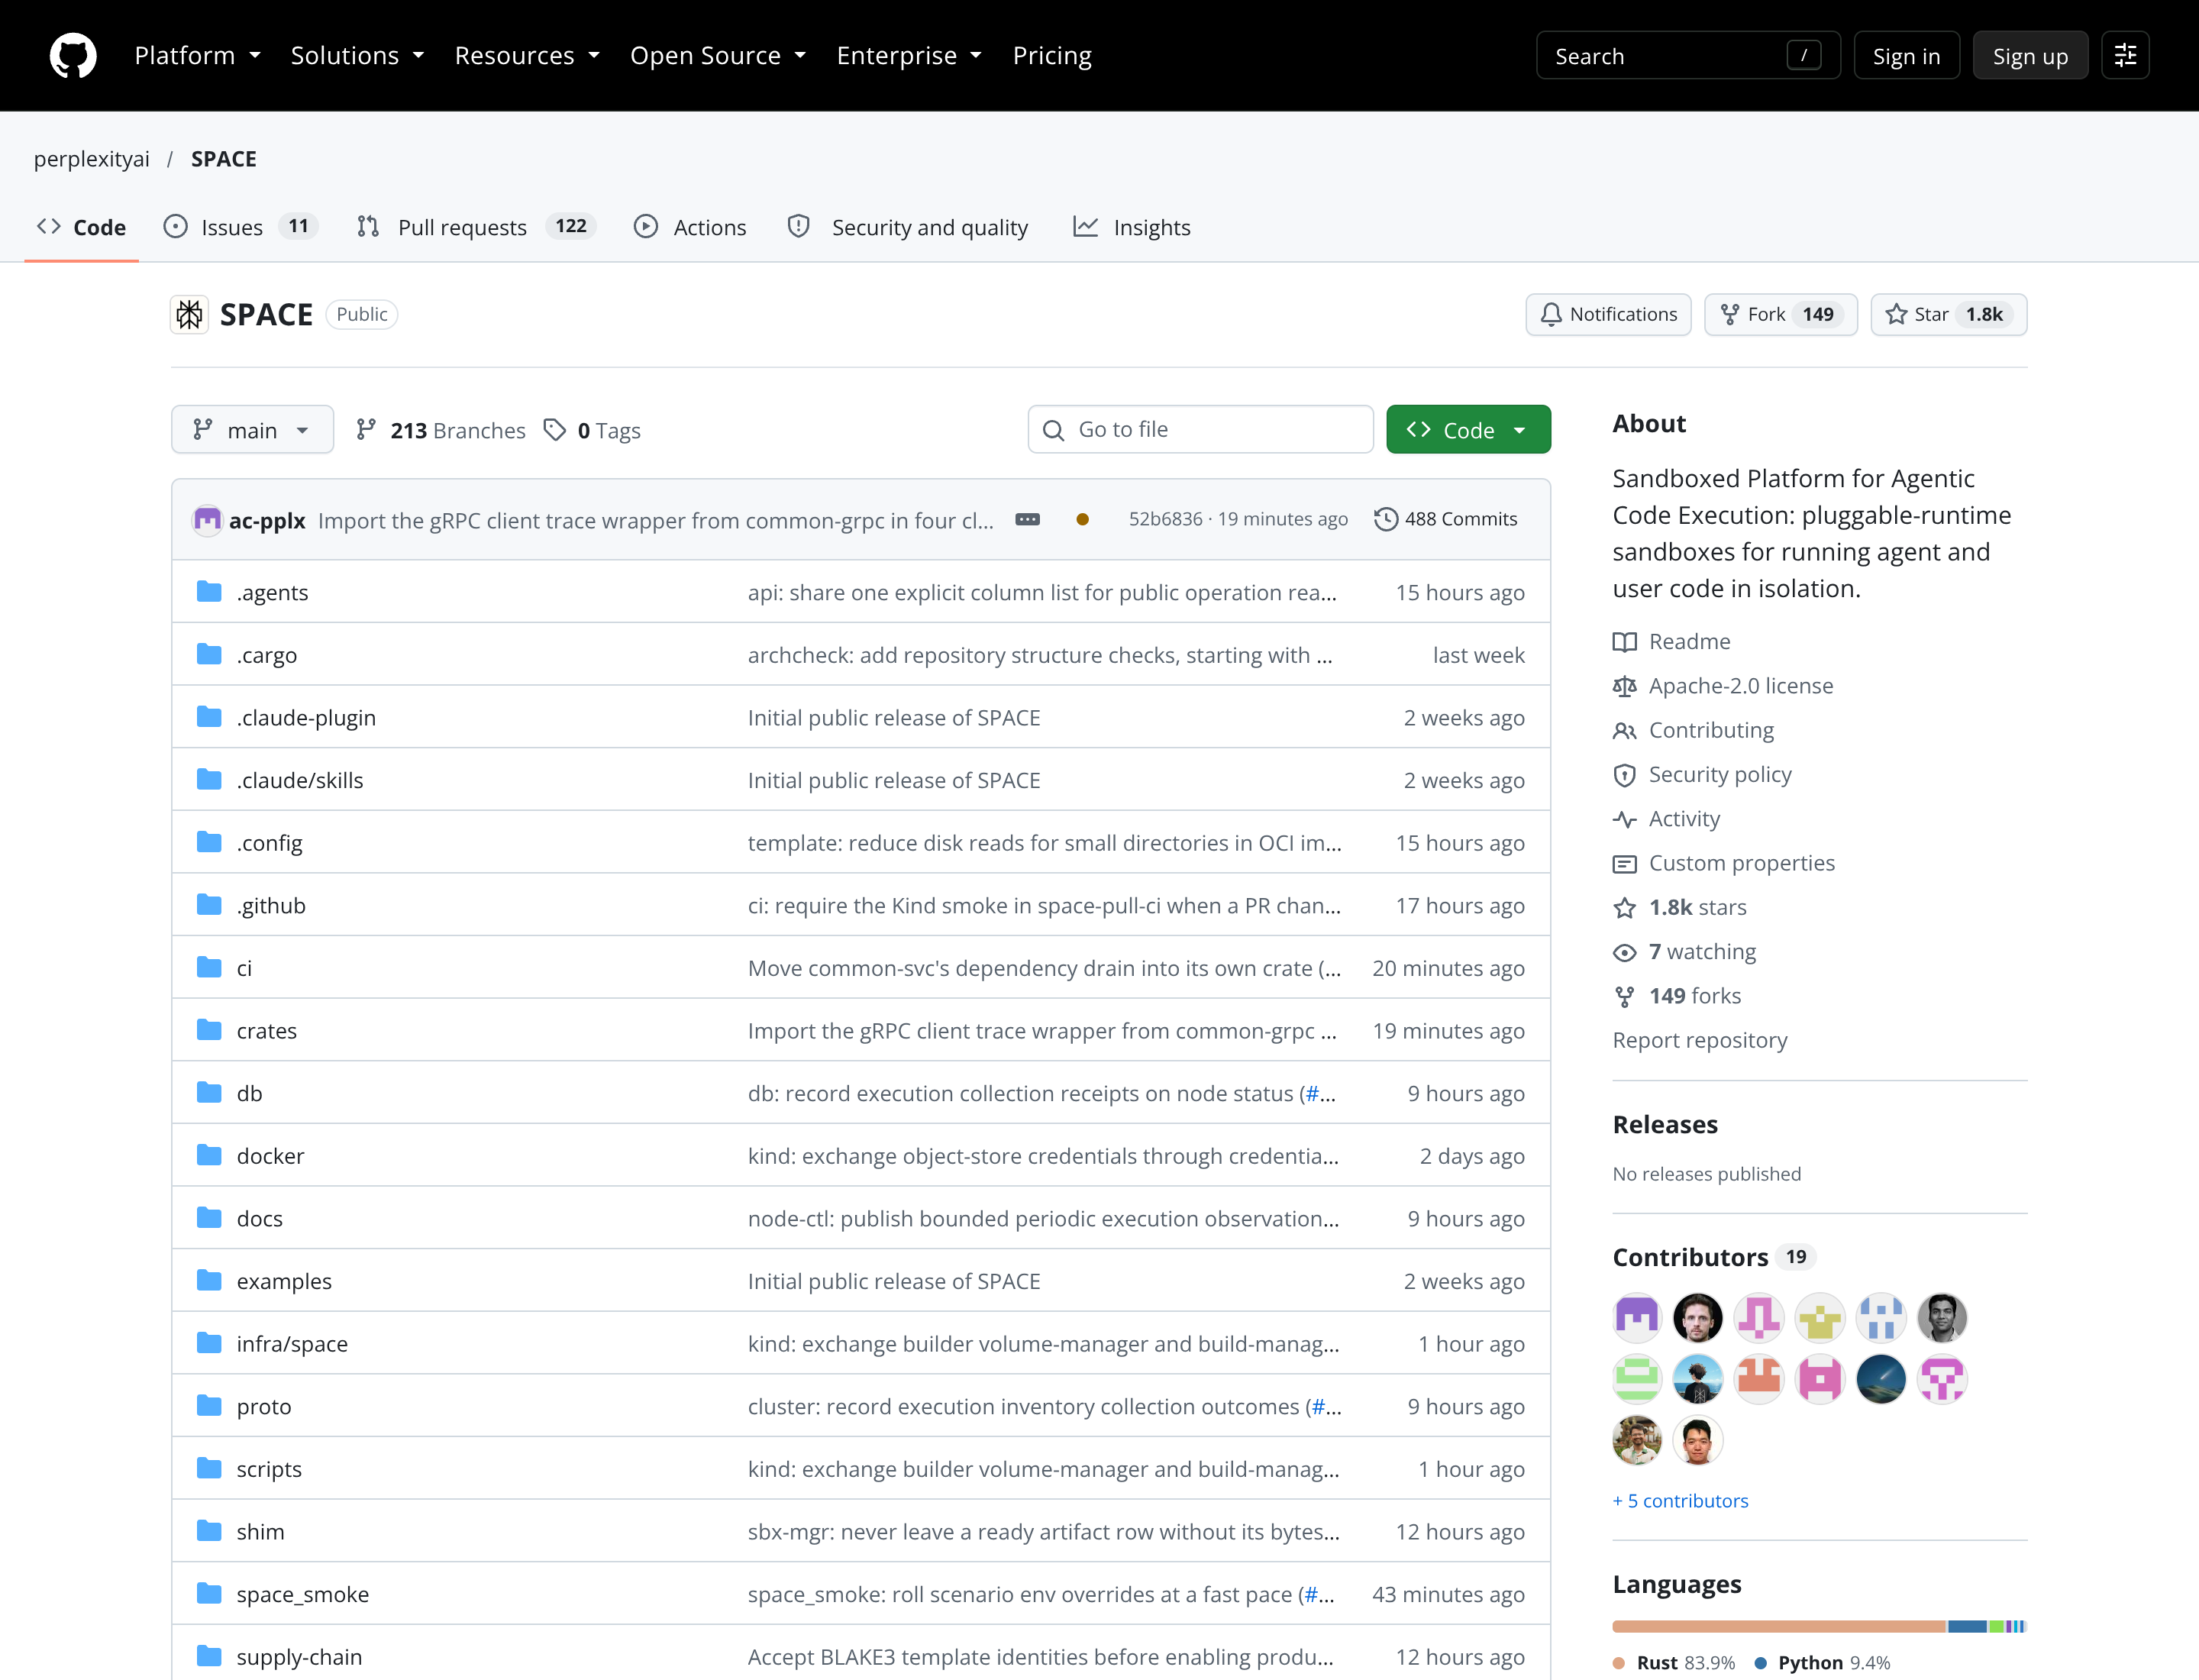Open the Platform dropdown menu
Image resolution: width=2199 pixels, height=1680 pixels.
pyautogui.click(x=197, y=55)
